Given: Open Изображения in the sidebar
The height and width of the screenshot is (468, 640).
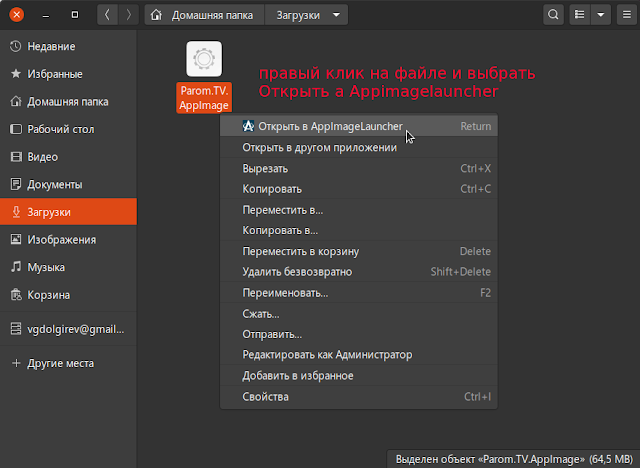Looking at the screenshot, I should point(69,240).
